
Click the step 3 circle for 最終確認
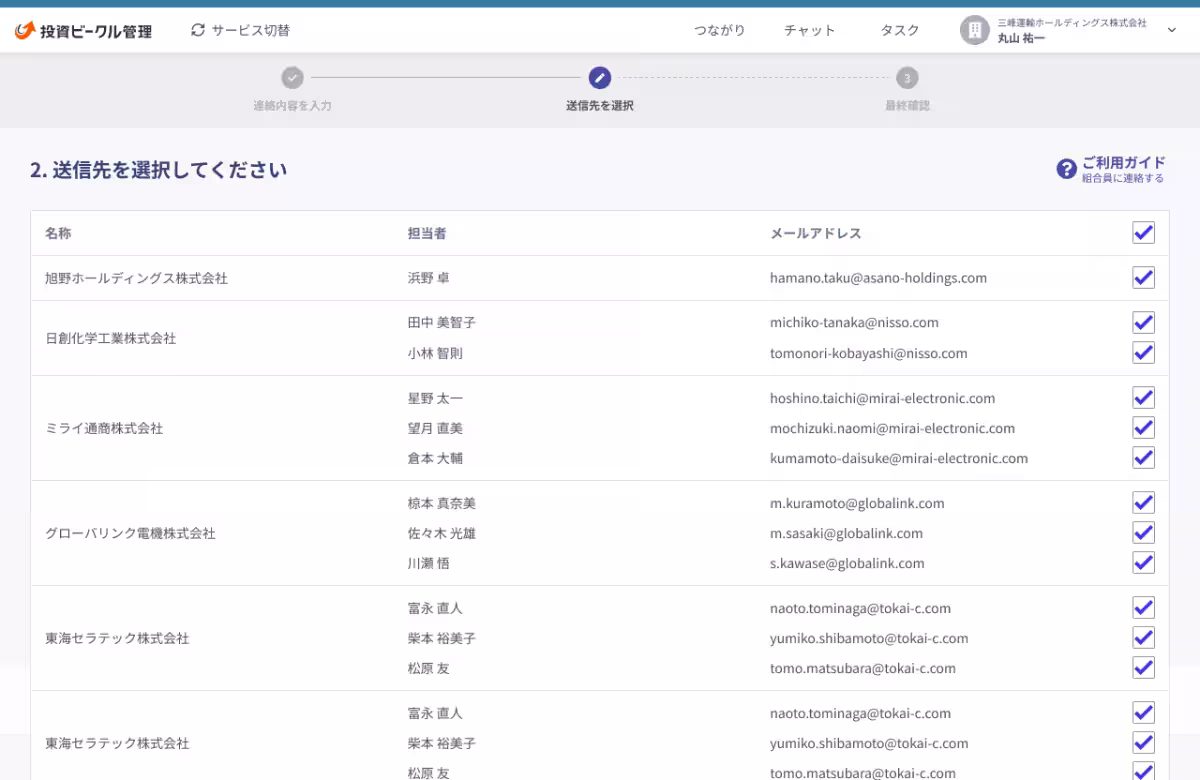pyautogui.click(x=907, y=78)
